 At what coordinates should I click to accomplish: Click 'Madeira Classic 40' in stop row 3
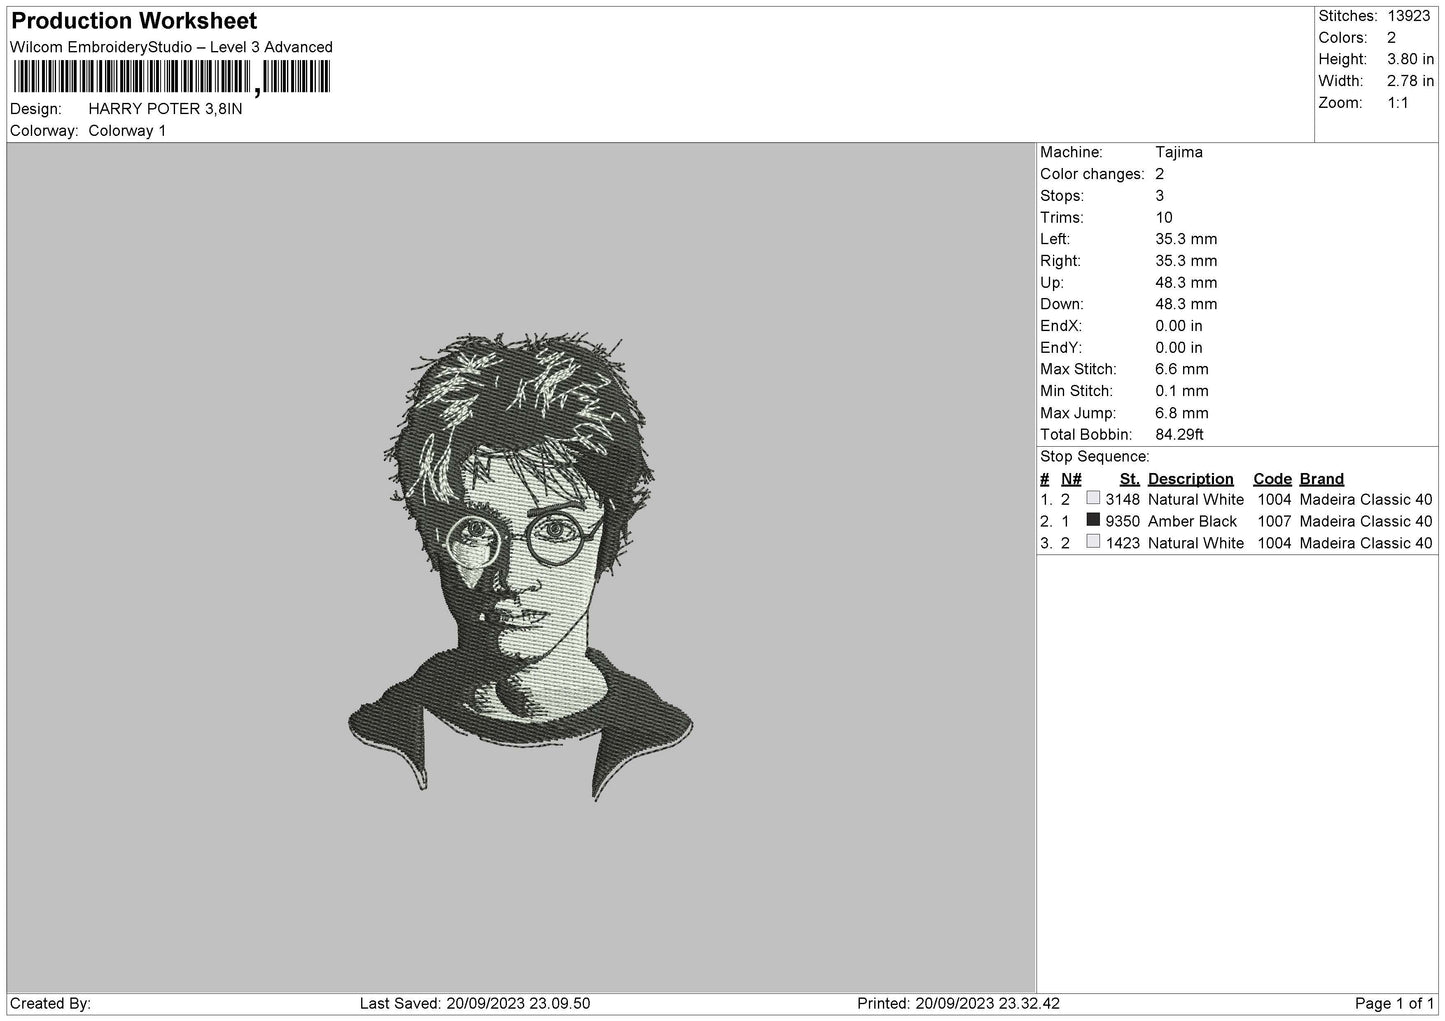point(1366,543)
